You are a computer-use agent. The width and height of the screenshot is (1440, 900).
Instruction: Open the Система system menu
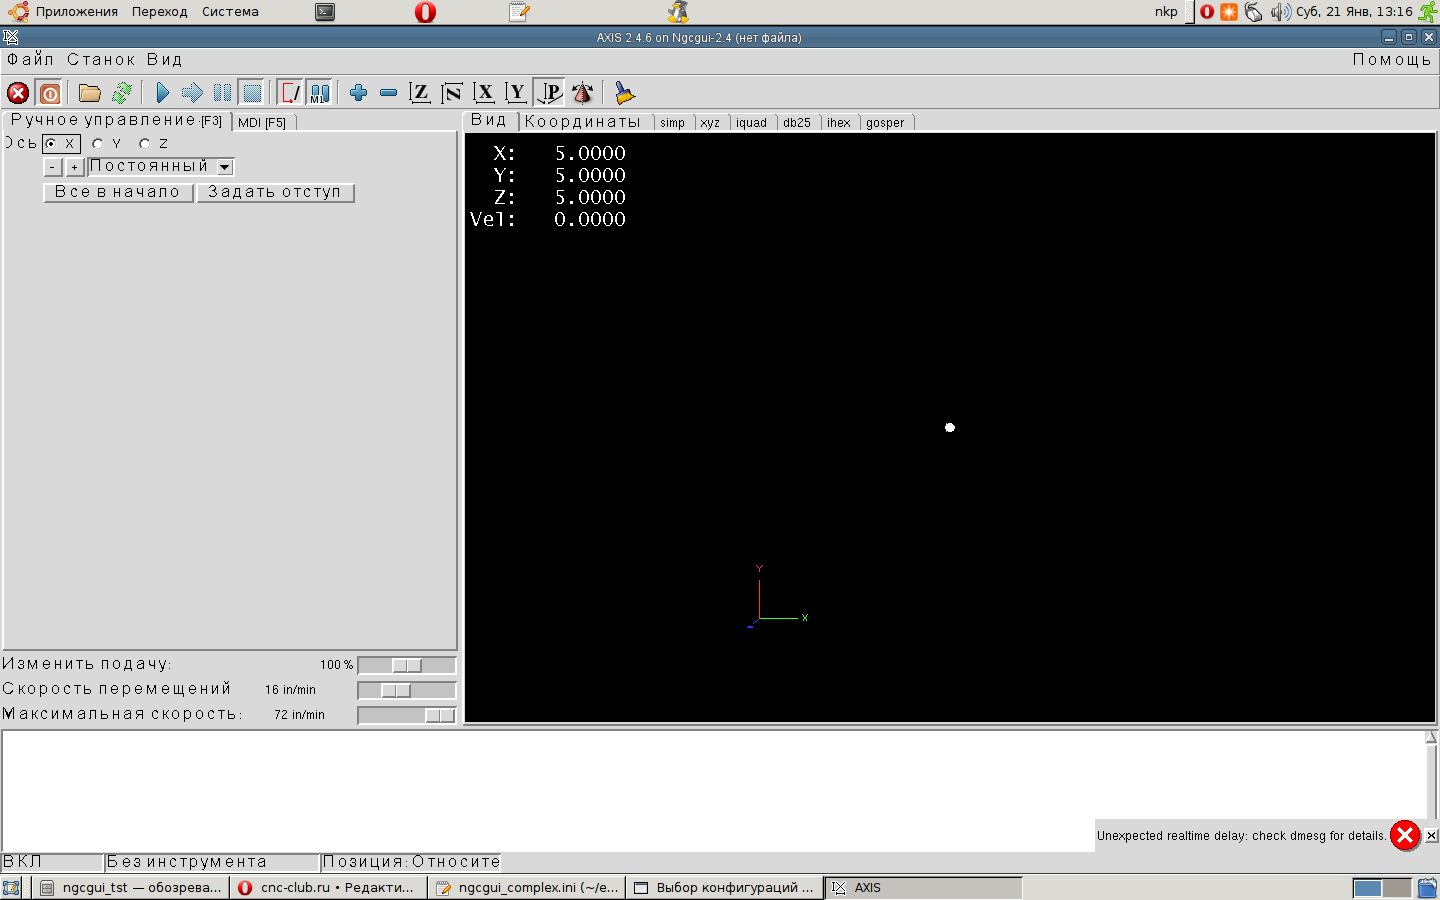tap(230, 12)
